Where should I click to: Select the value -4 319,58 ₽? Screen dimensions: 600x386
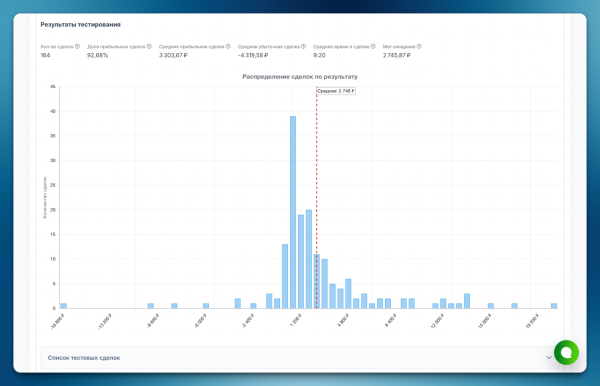point(253,55)
